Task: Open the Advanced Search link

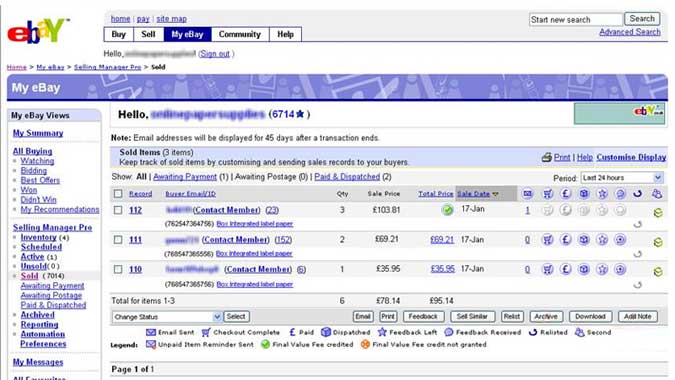Action: click(x=630, y=32)
